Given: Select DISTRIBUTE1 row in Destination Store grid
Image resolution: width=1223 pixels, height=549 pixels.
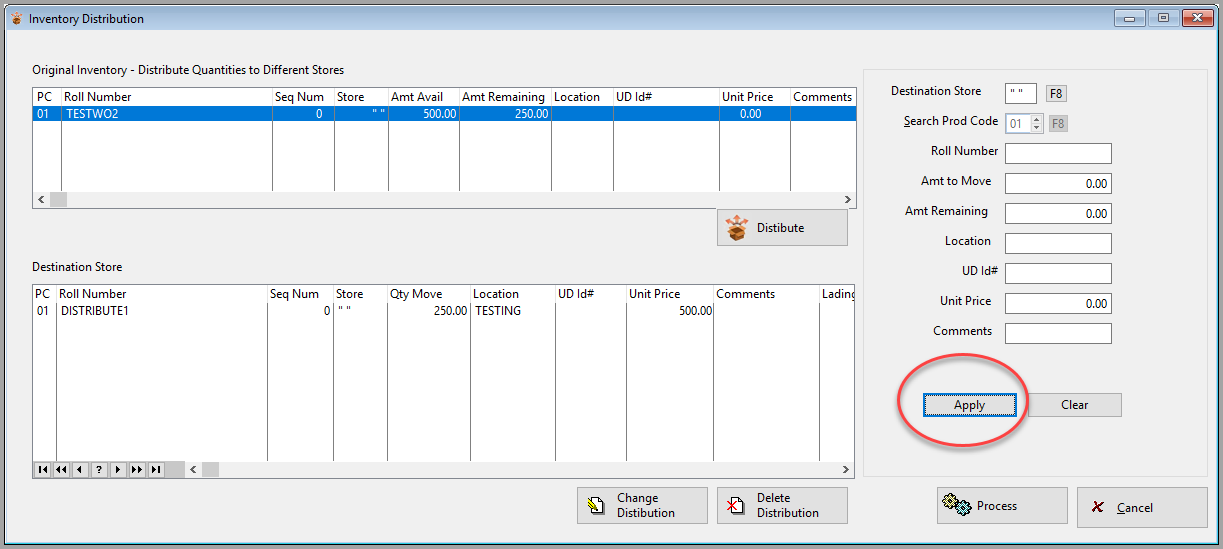Looking at the screenshot, I should (x=444, y=311).
